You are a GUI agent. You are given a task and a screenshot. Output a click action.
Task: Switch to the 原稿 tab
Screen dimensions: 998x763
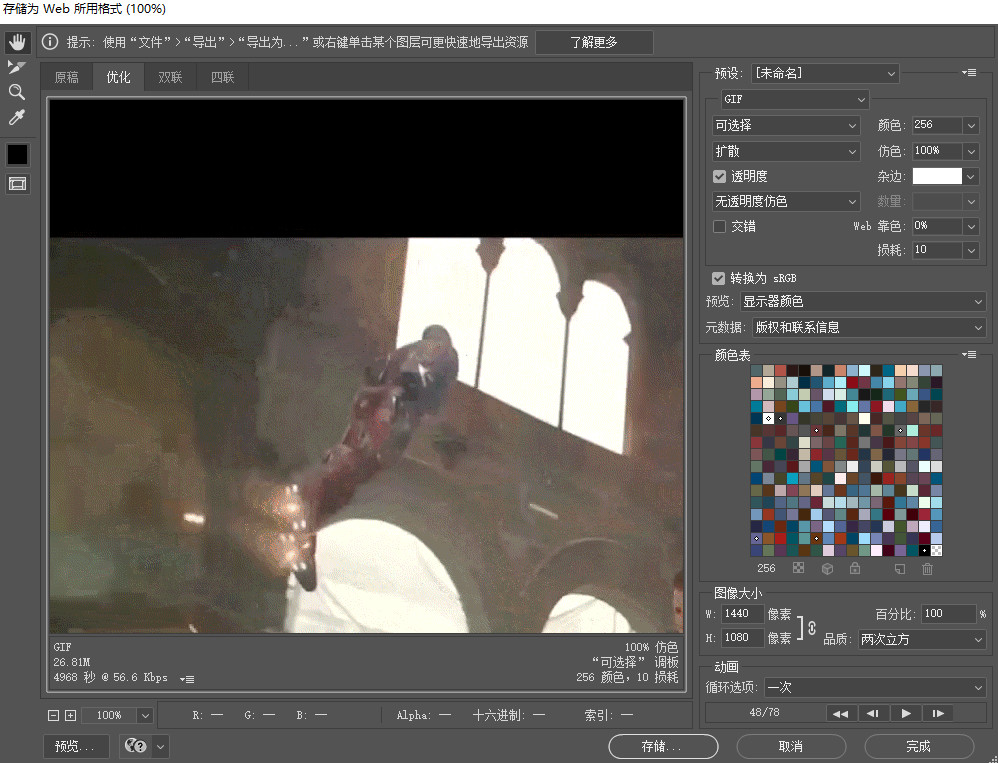pos(66,77)
